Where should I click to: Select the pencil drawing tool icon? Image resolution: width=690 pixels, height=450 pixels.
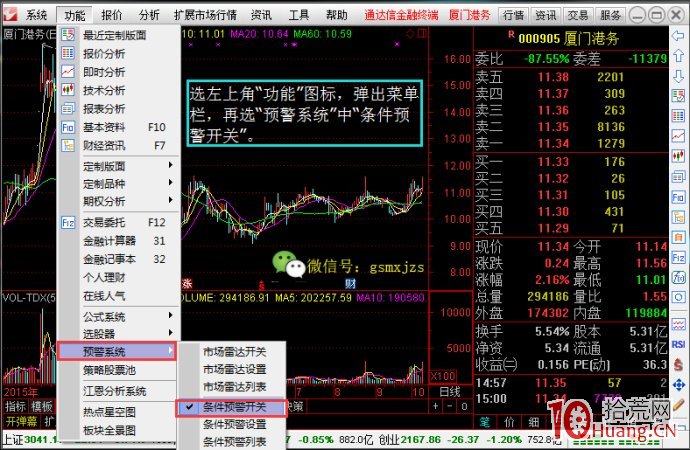[678, 404]
